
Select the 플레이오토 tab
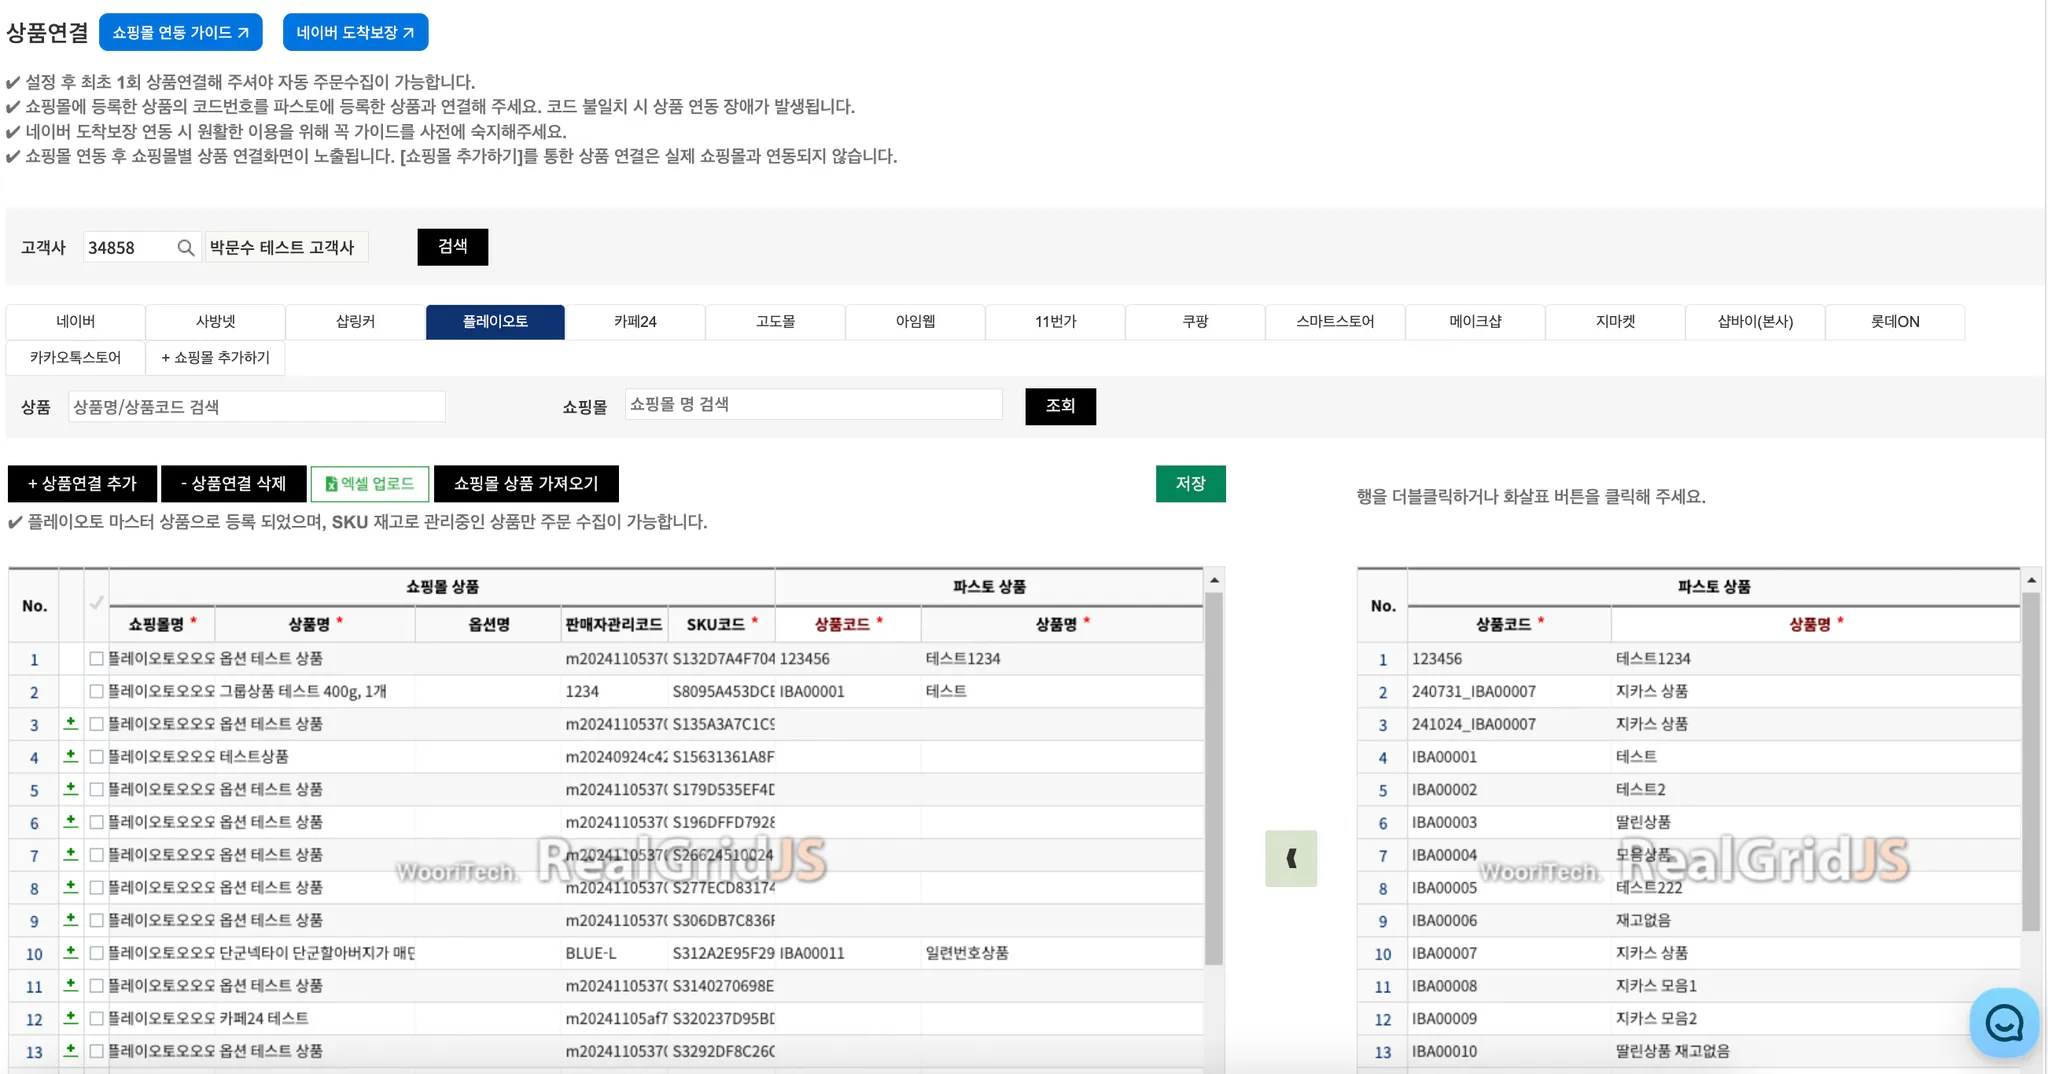[495, 322]
